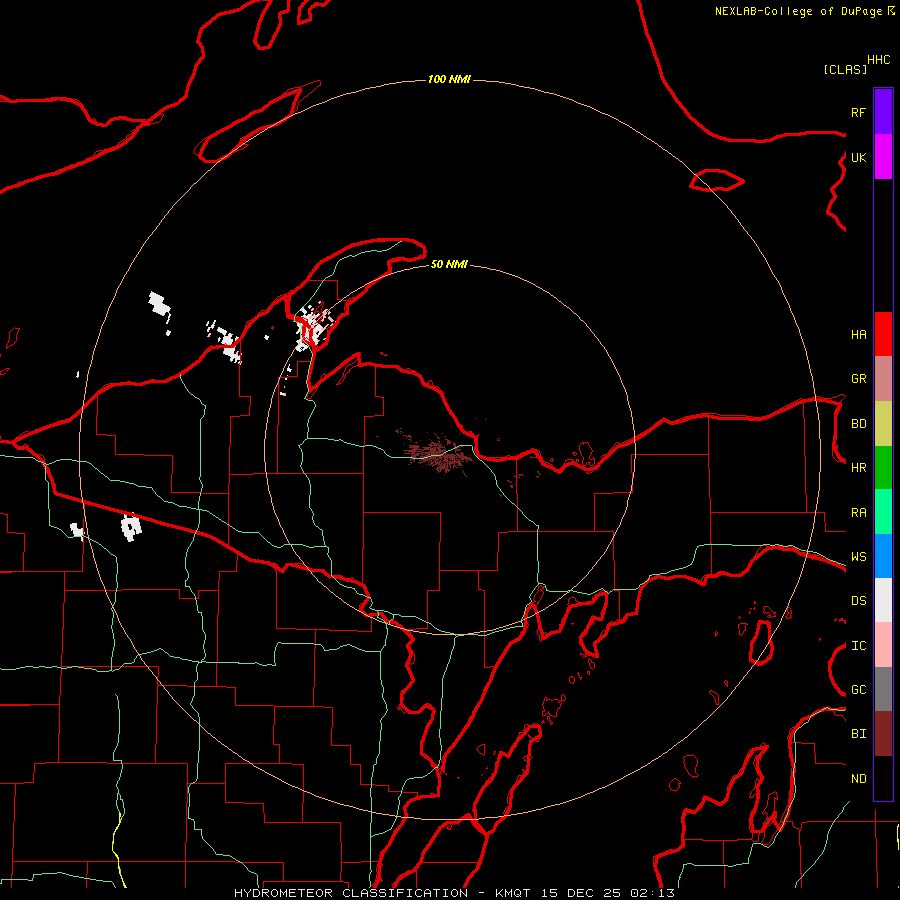Click the BI legend label

point(858,734)
